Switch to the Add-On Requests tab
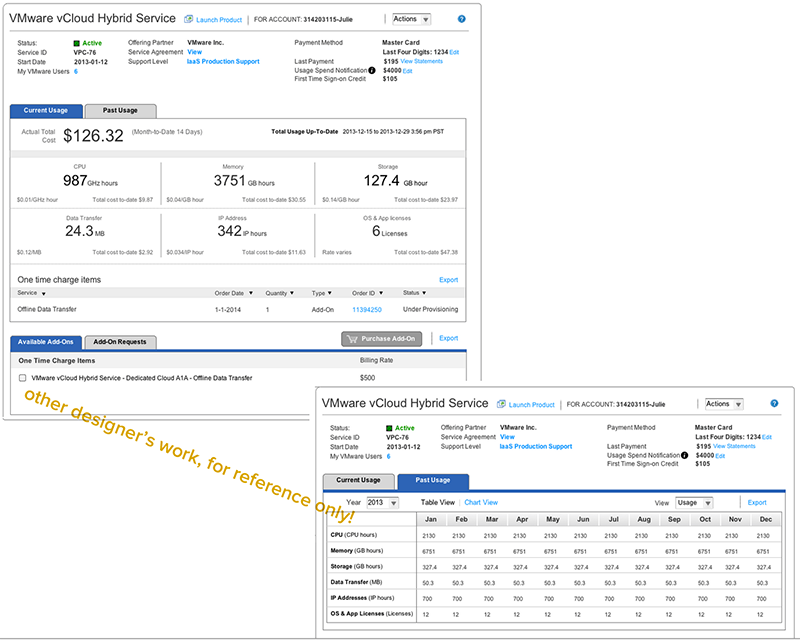 (119, 342)
